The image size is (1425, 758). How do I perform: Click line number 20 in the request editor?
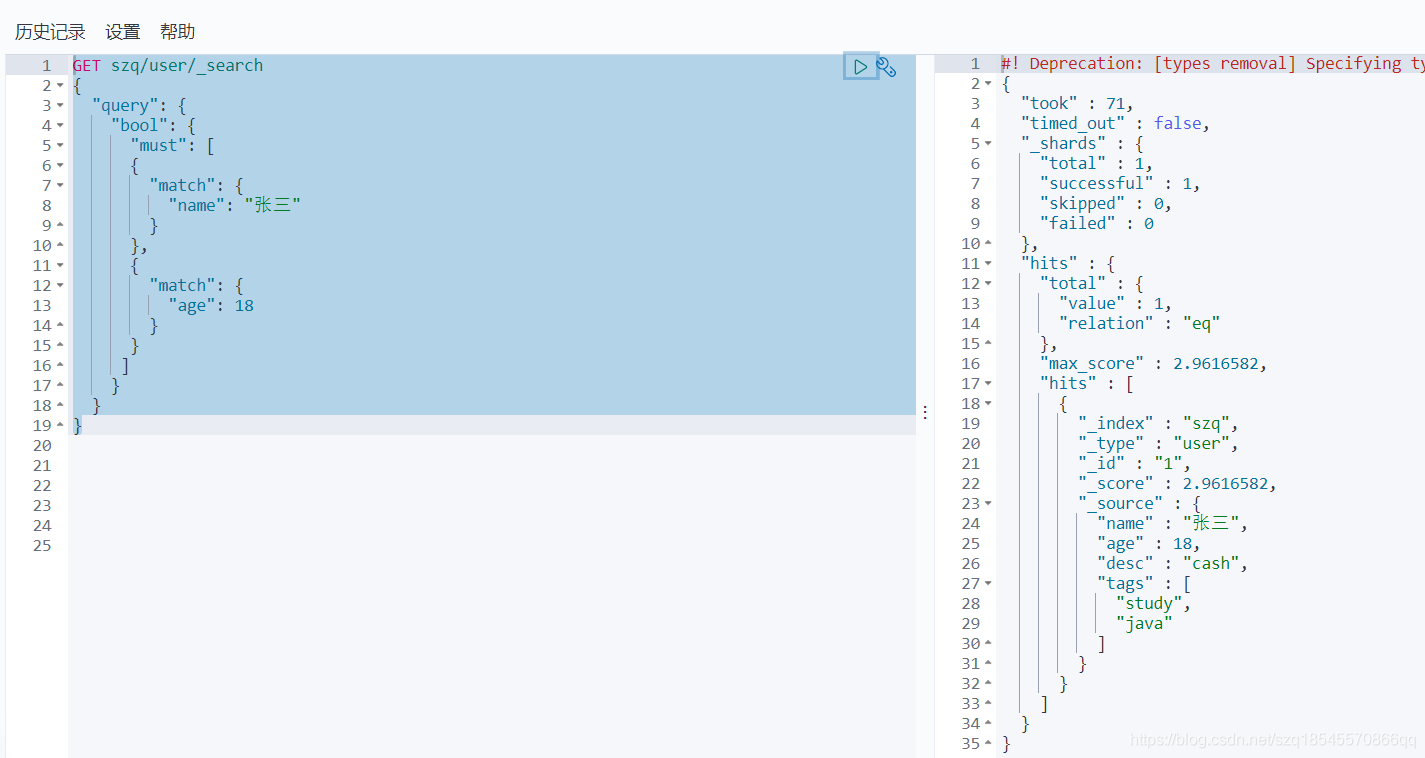pos(42,445)
